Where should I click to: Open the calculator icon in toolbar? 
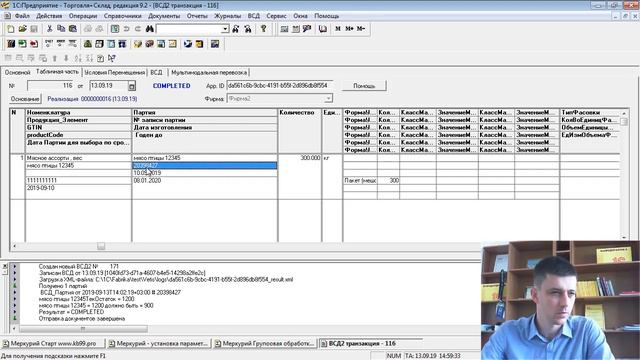coord(284,29)
